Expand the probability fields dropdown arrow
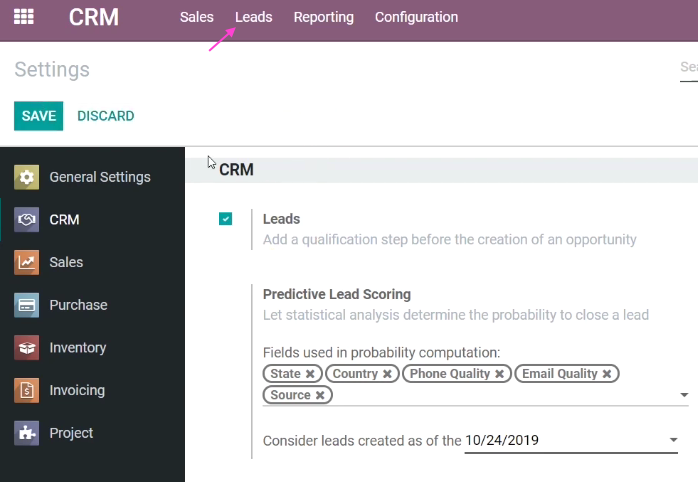698x482 pixels. (x=684, y=395)
